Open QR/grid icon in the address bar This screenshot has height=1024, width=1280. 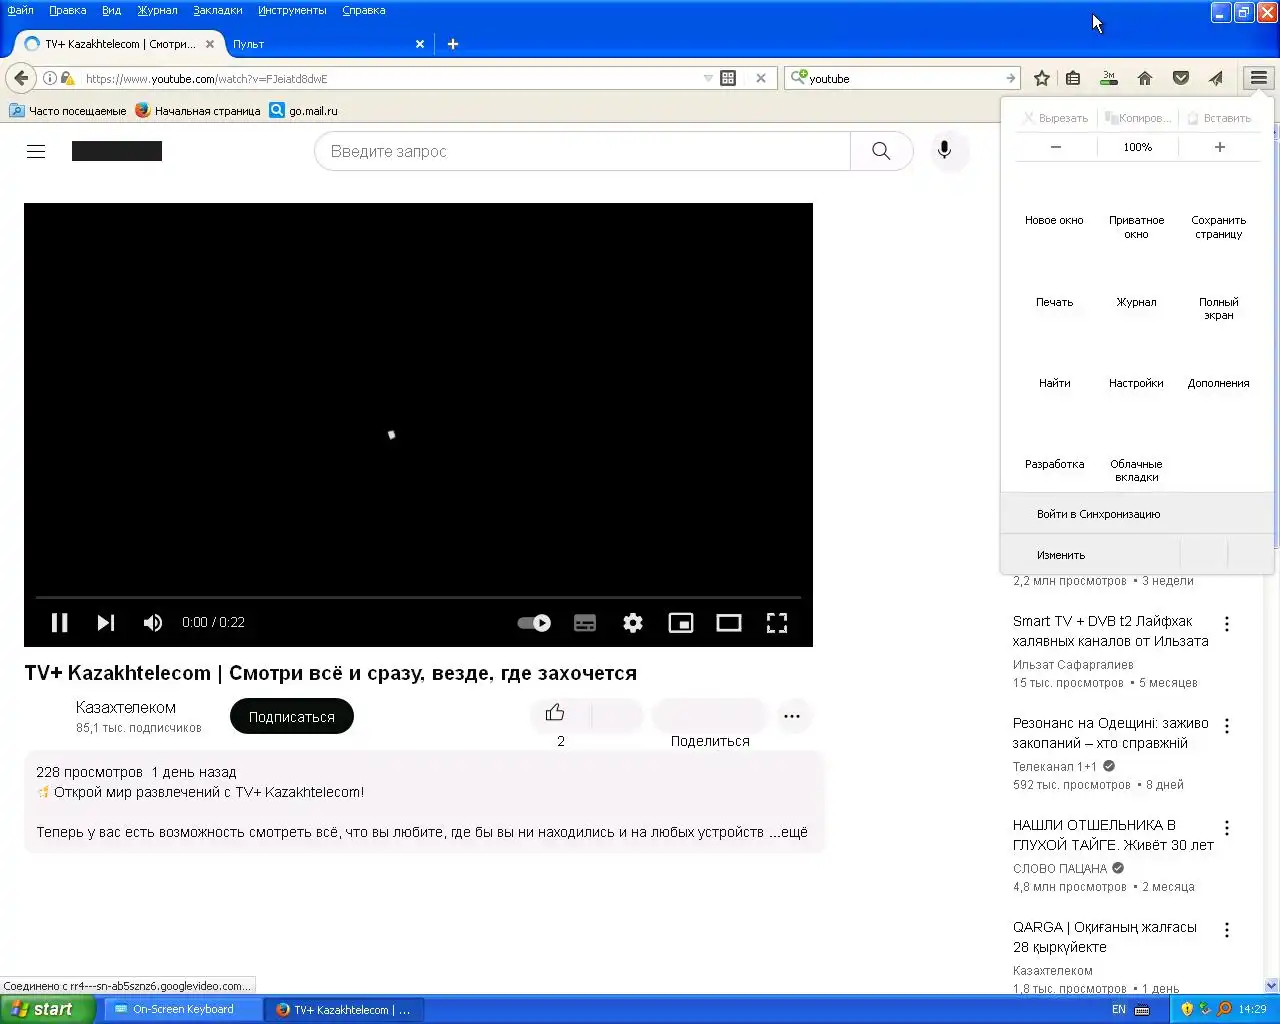(729, 78)
